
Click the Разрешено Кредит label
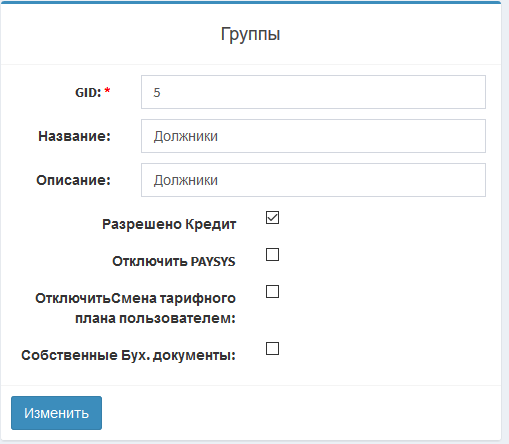pyautogui.click(x=169, y=224)
